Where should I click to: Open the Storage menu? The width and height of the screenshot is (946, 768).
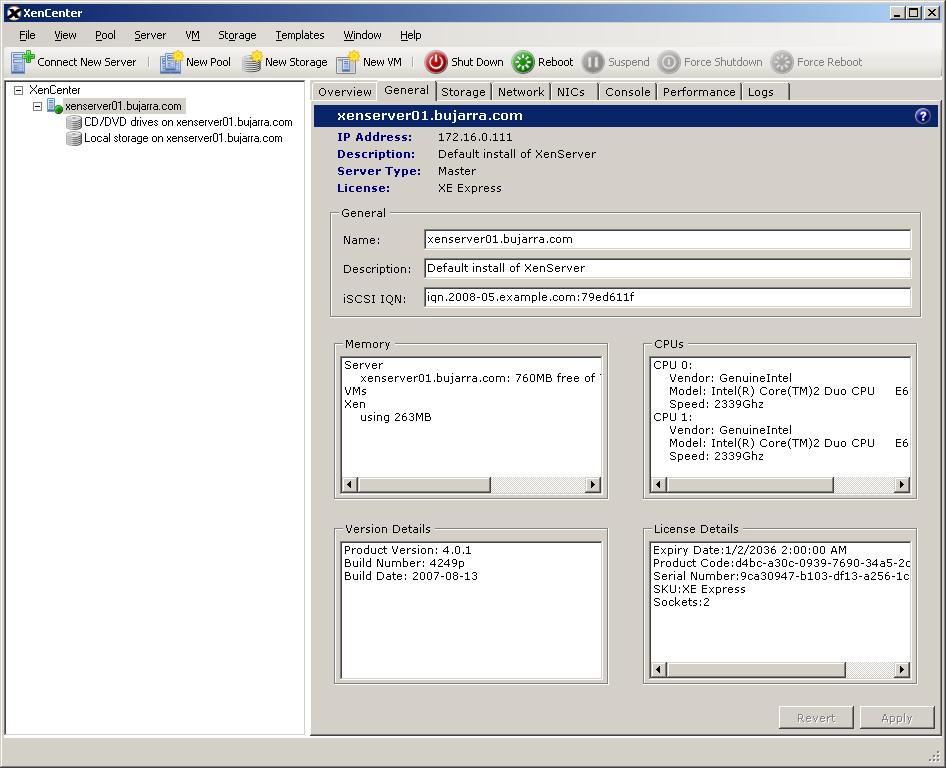tap(237, 35)
